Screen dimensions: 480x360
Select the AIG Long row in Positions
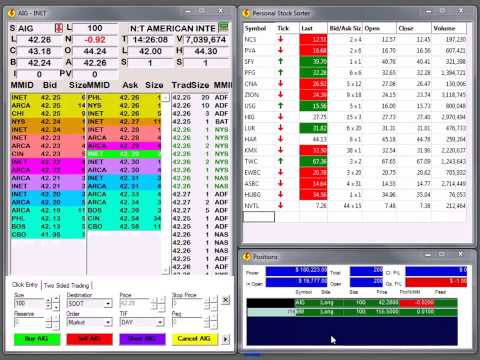click(x=352, y=303)
